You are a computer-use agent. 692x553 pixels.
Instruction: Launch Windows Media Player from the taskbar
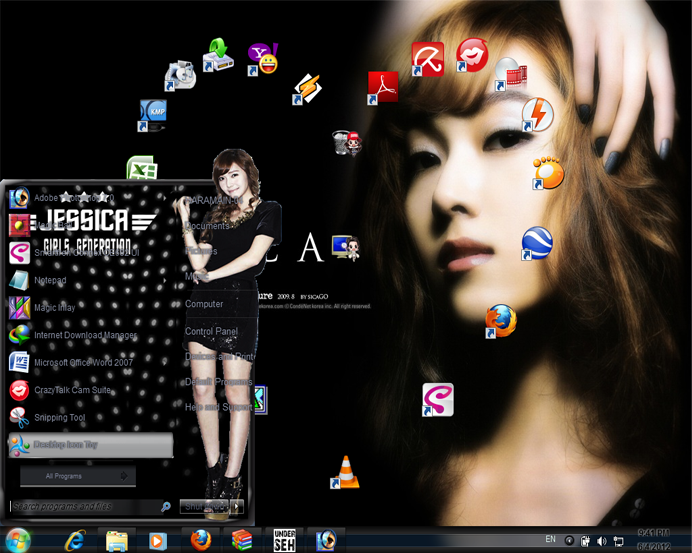158,541
